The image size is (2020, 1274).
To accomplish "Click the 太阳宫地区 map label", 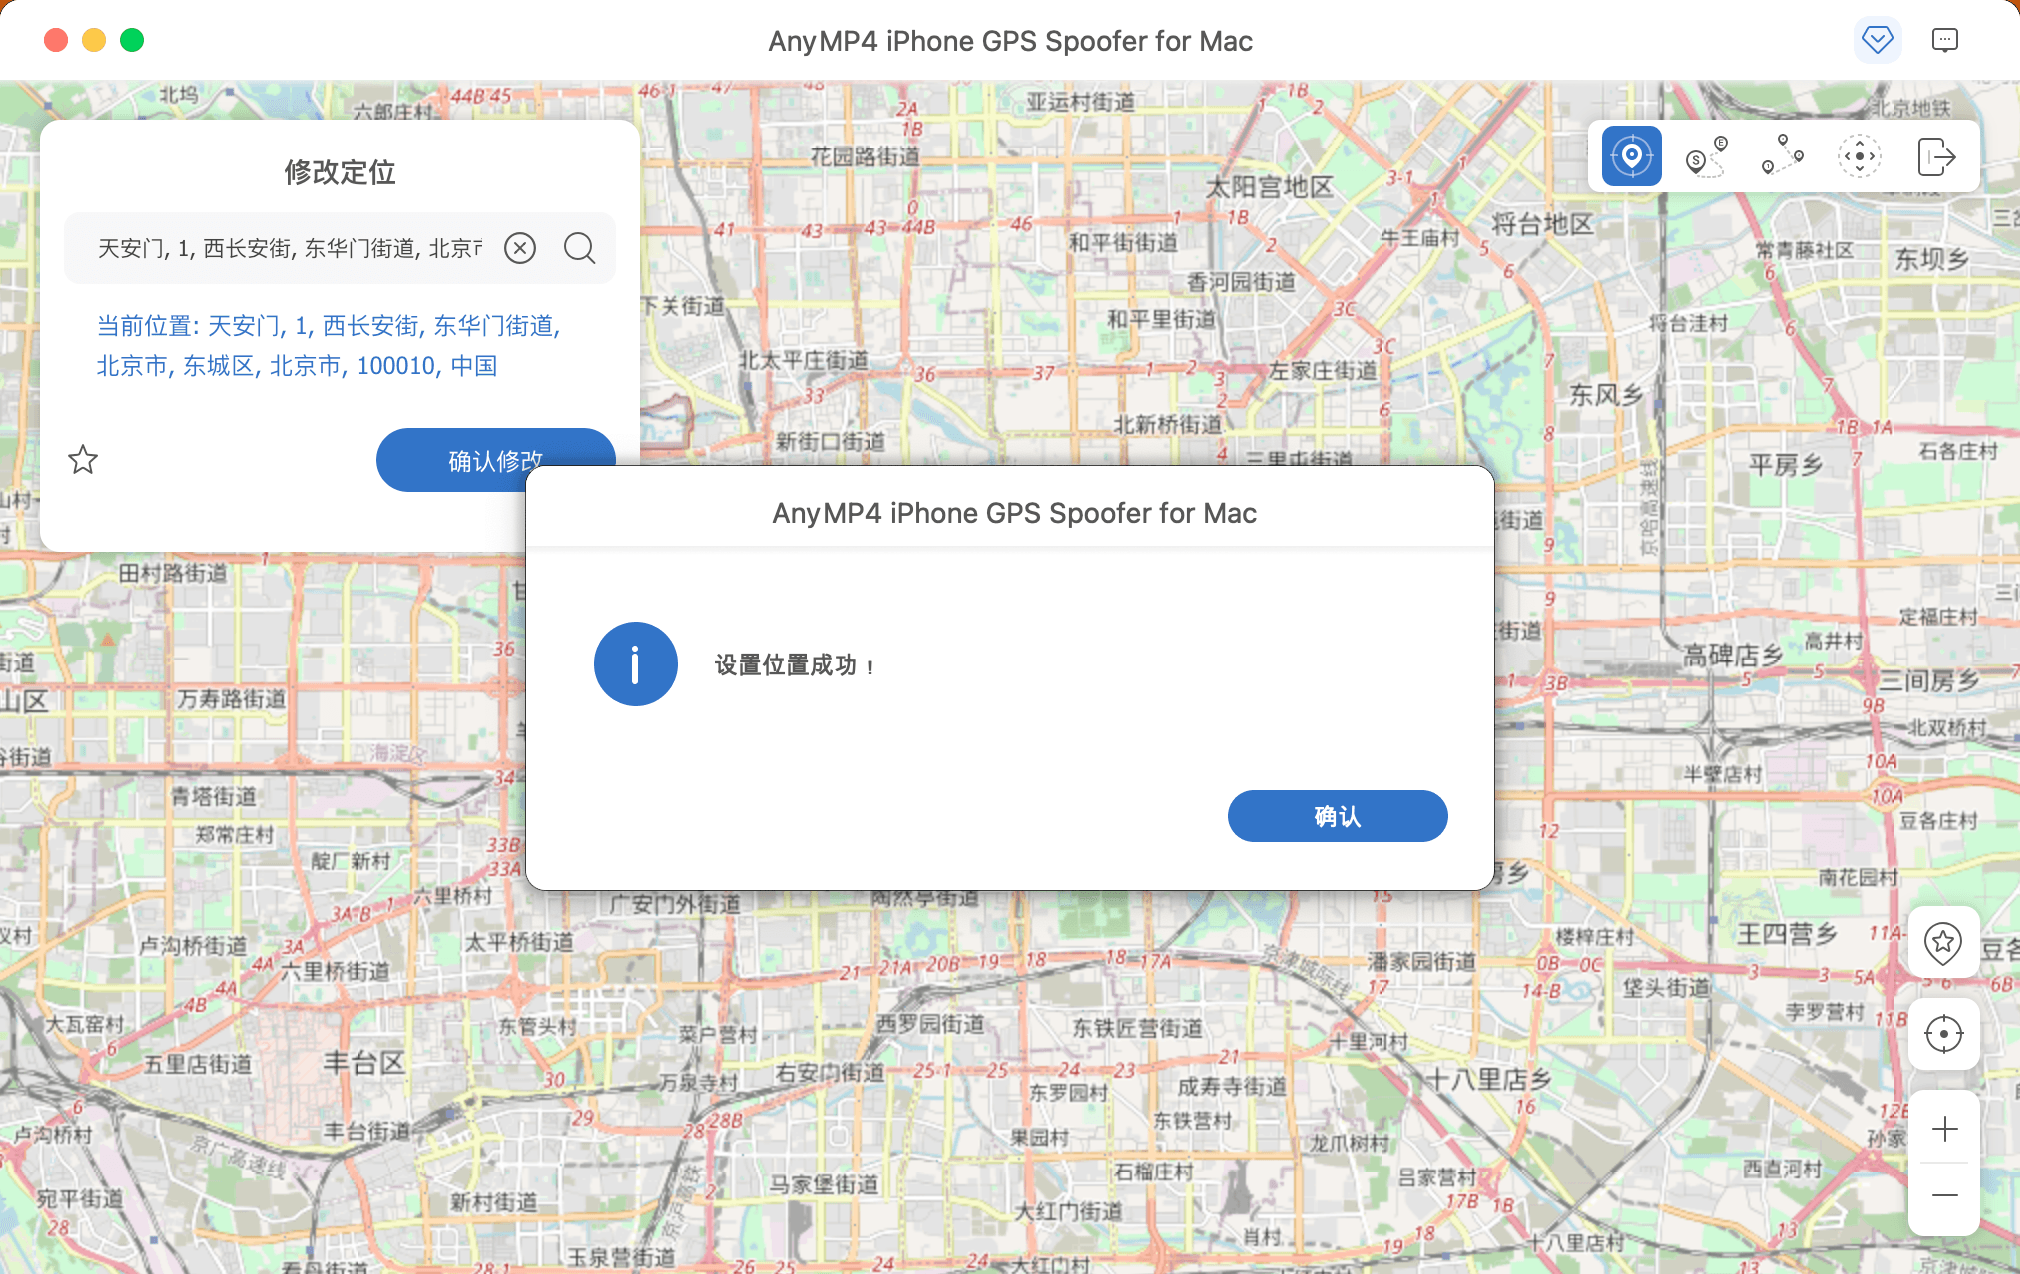I will coord(1270,187).
